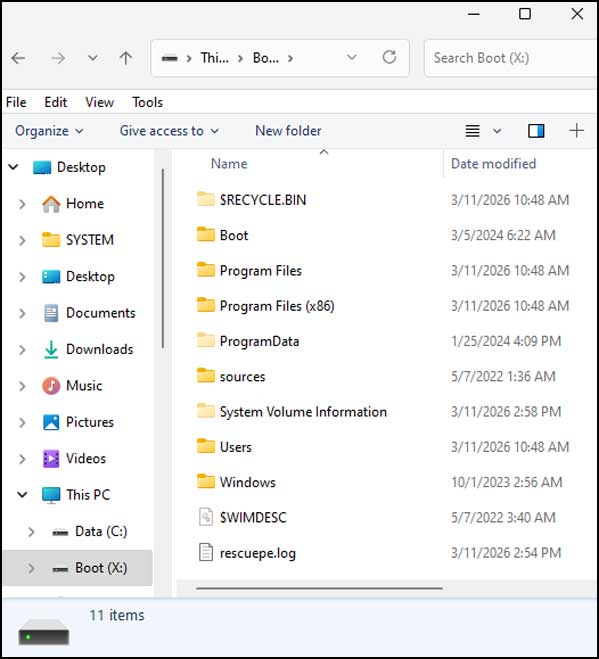Create a New folder
The width and height of the screenshot is (599, 659).
click(288, 131)
